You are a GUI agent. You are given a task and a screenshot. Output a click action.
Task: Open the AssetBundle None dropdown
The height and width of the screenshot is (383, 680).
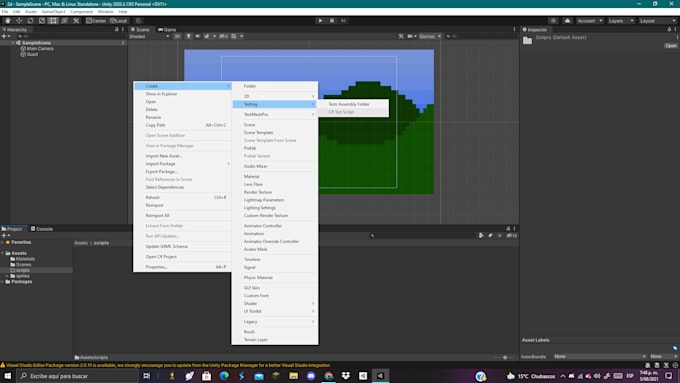click(600, 356)
